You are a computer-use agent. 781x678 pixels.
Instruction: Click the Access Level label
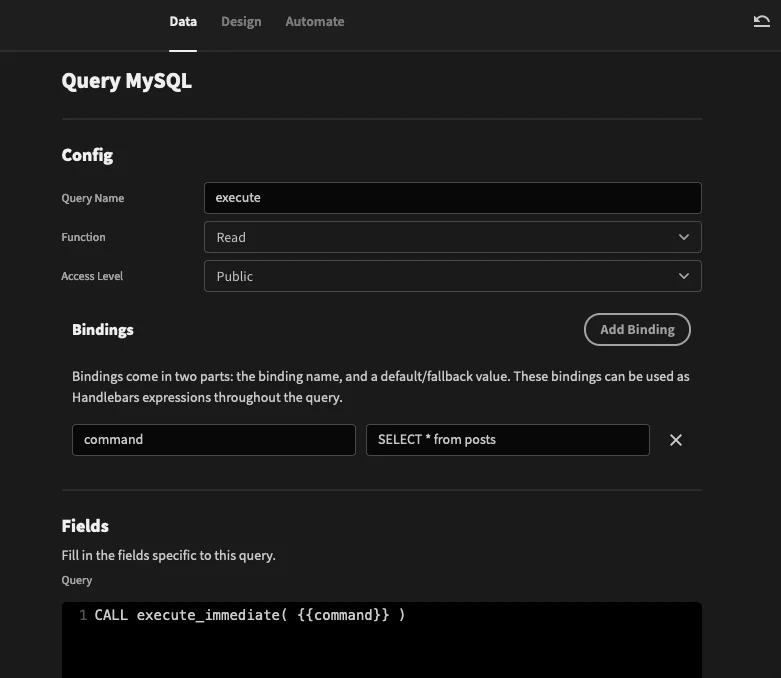click(92, 276)
